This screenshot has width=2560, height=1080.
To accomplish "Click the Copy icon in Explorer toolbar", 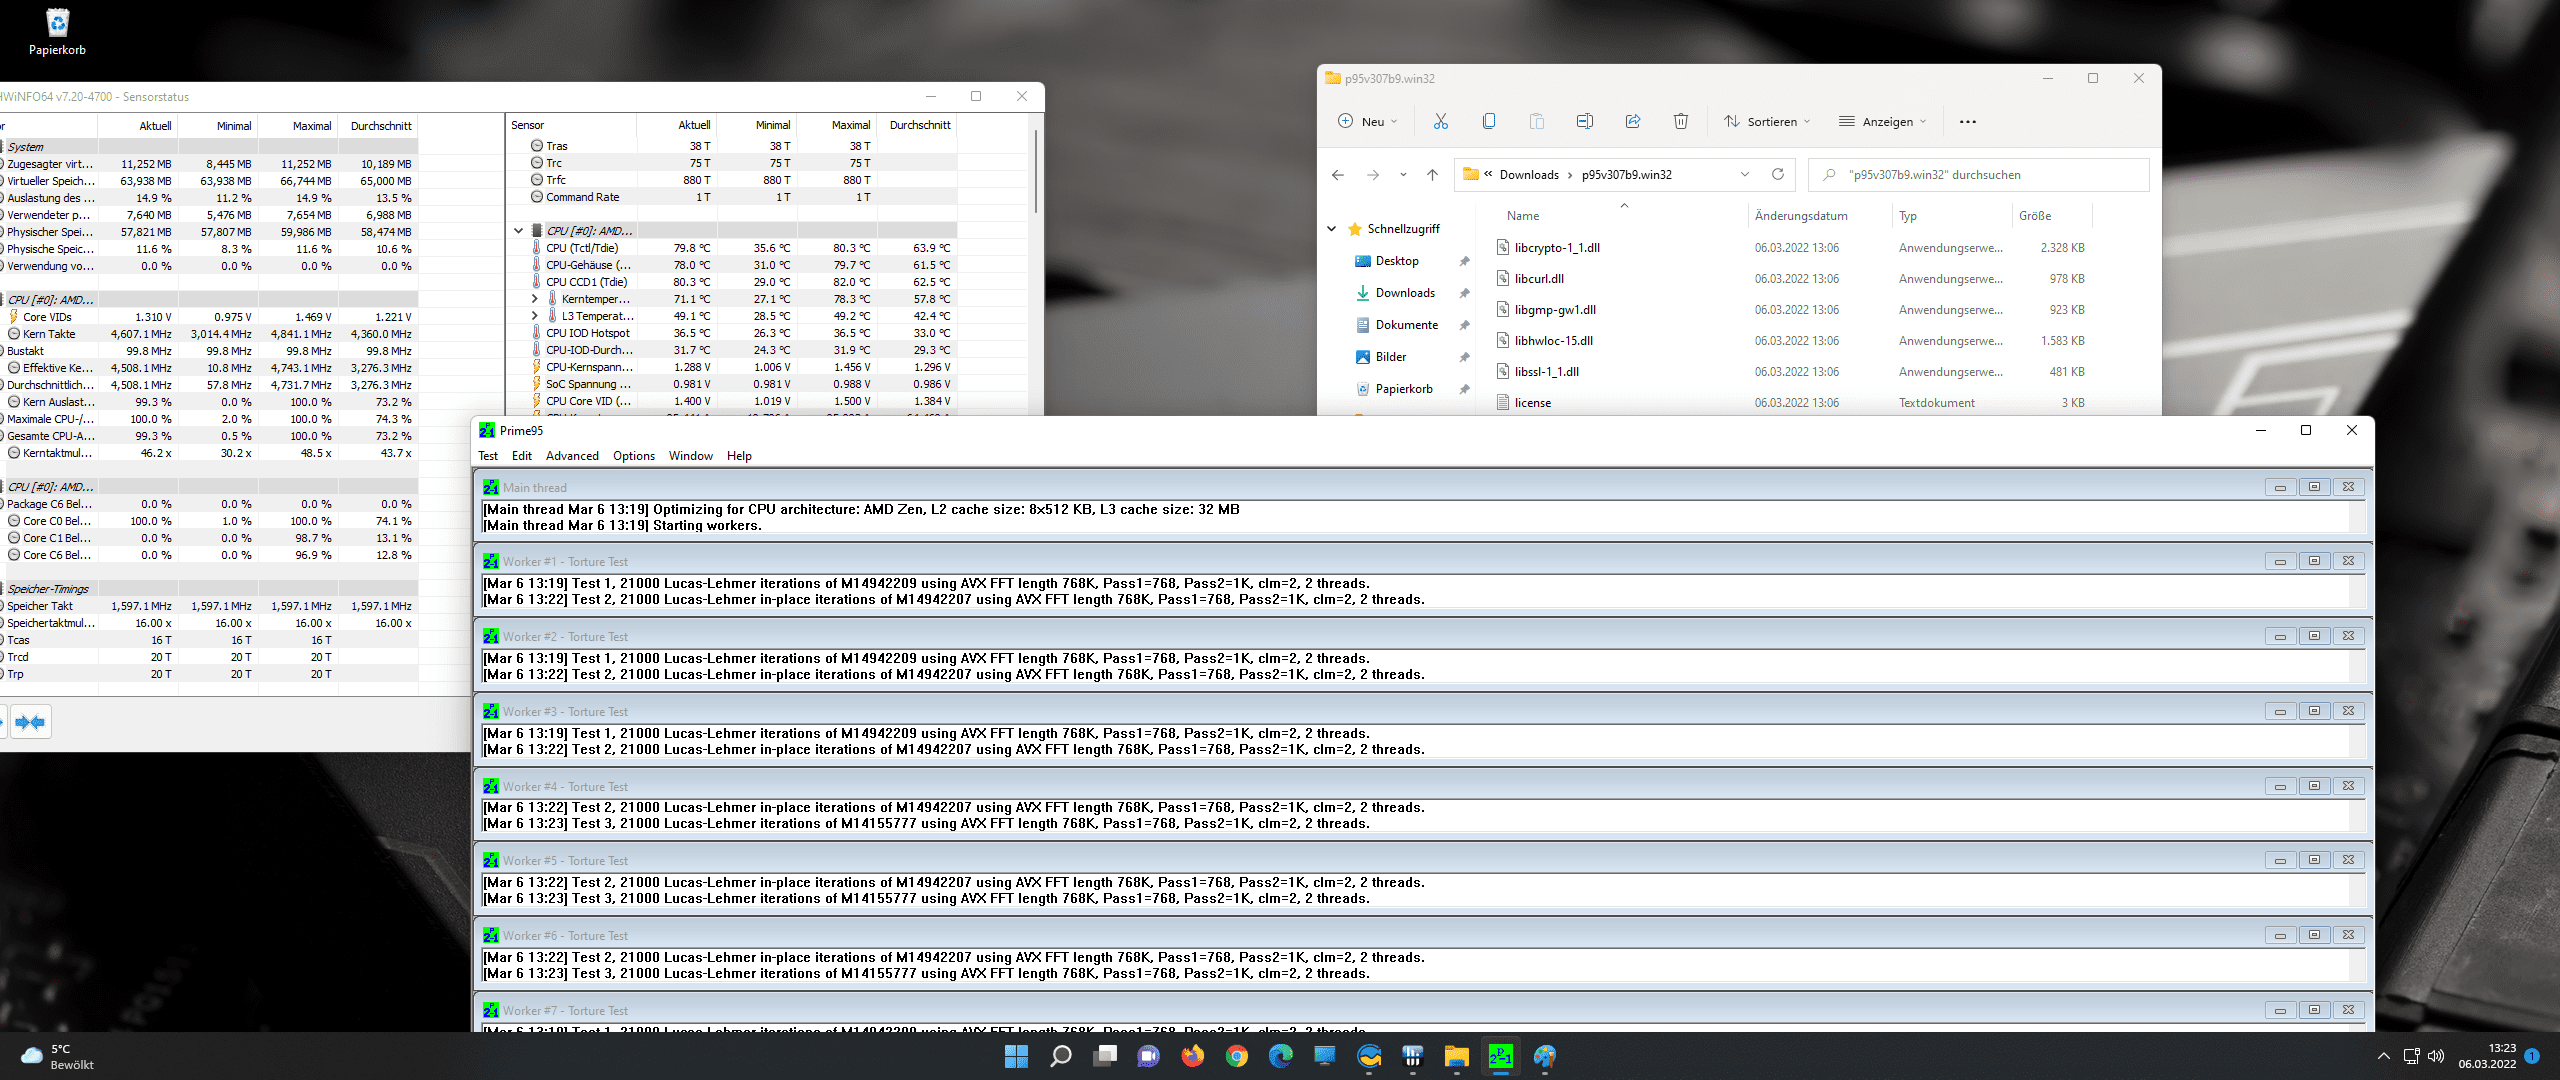I will 1488,121.
